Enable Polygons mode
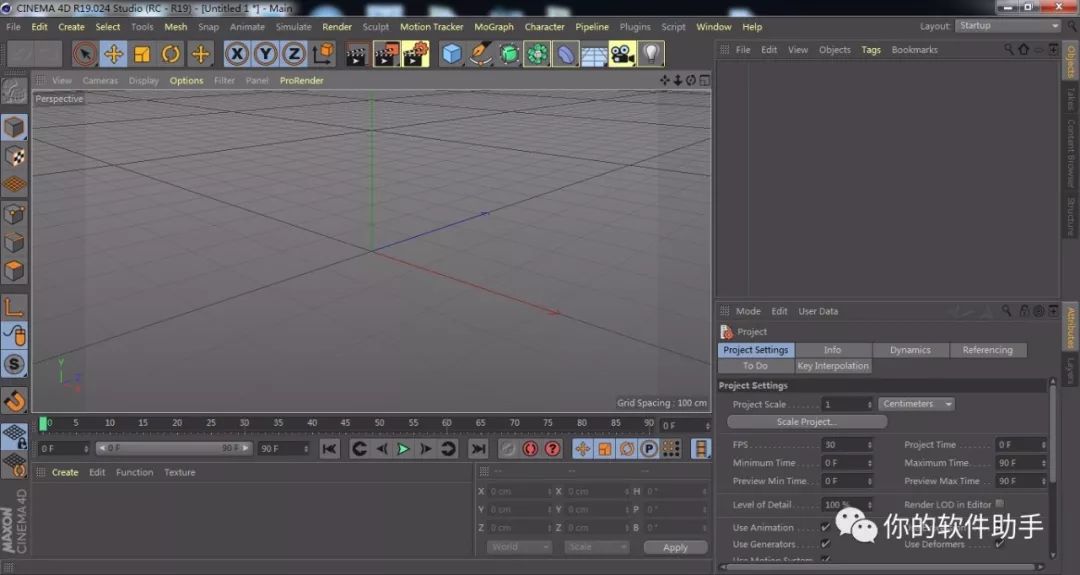 (14, 271)
